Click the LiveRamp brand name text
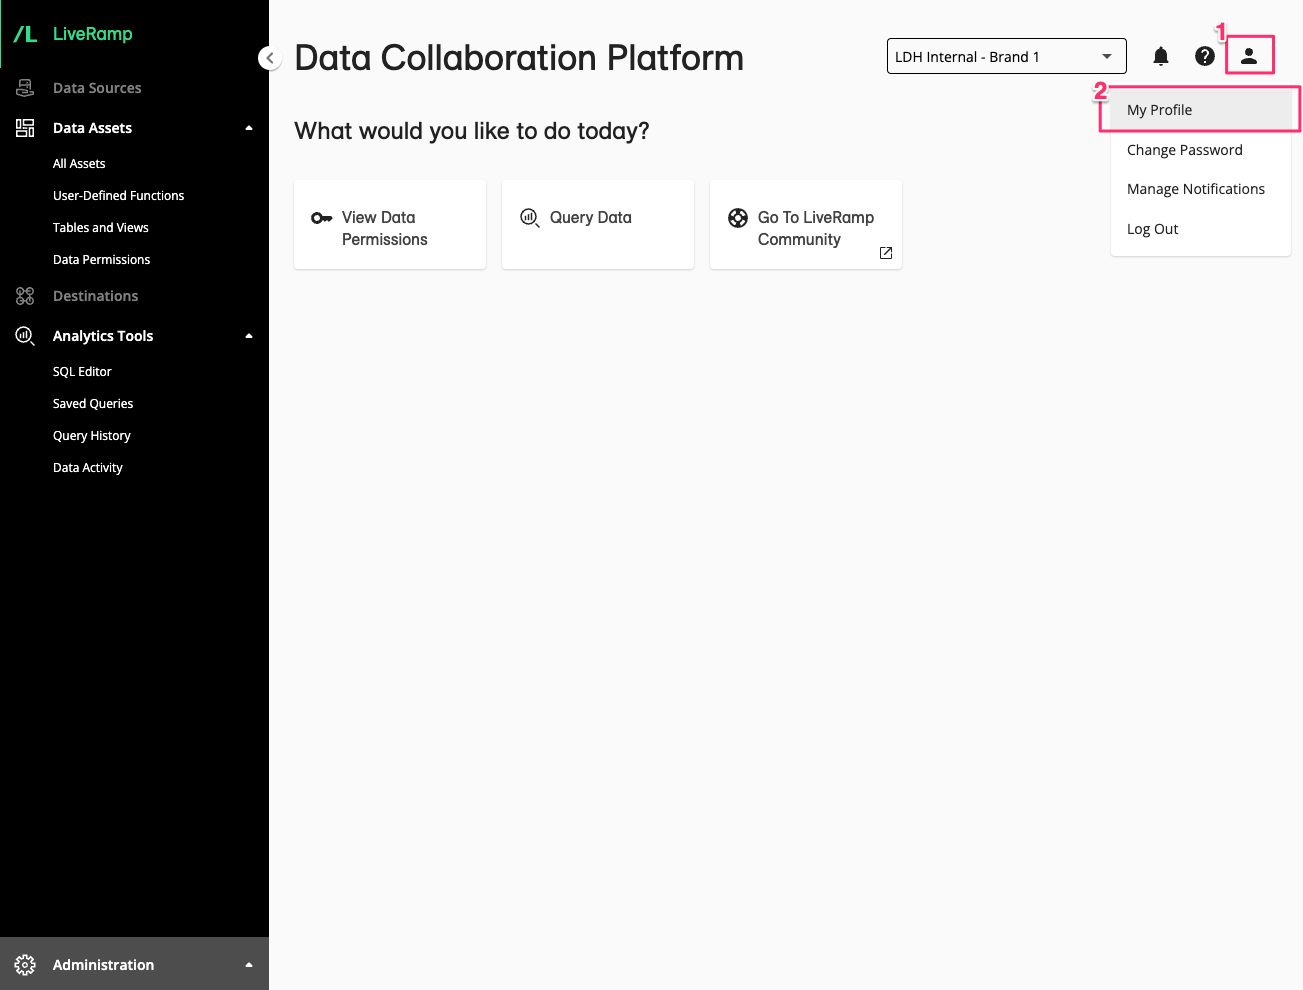This screenshot has width=1303, height=990. point(92,34)
